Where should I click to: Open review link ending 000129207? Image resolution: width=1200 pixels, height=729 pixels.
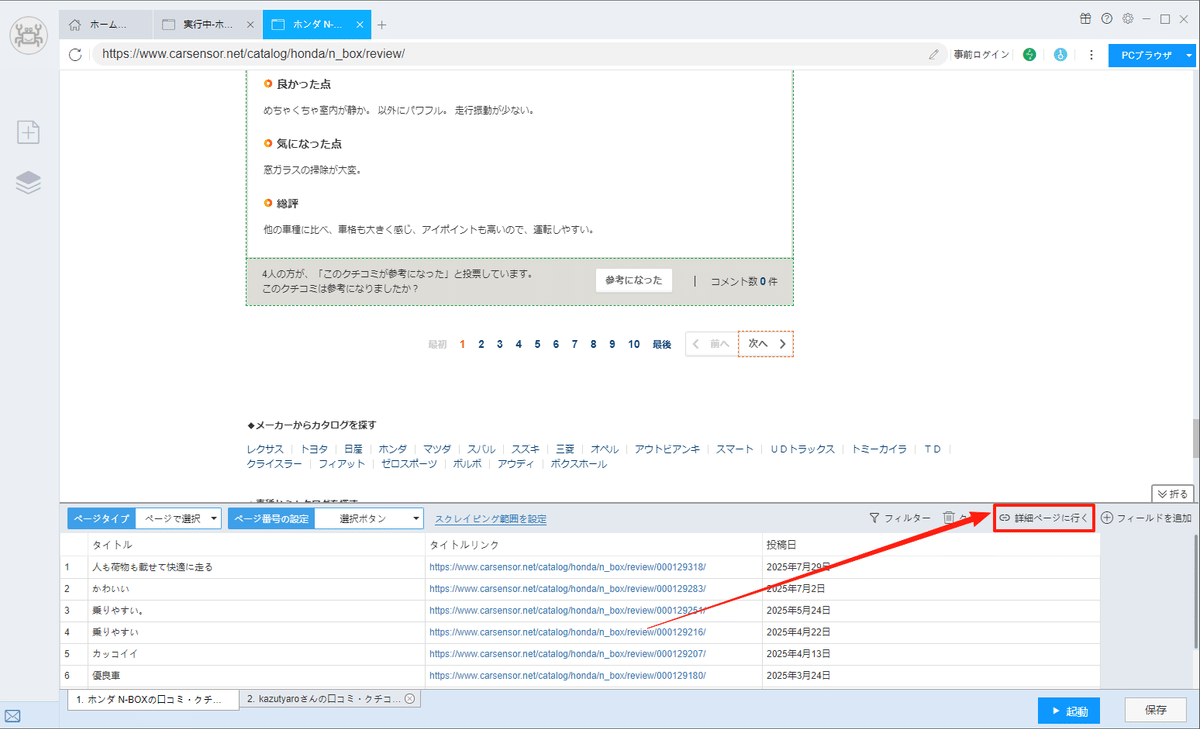567,654
